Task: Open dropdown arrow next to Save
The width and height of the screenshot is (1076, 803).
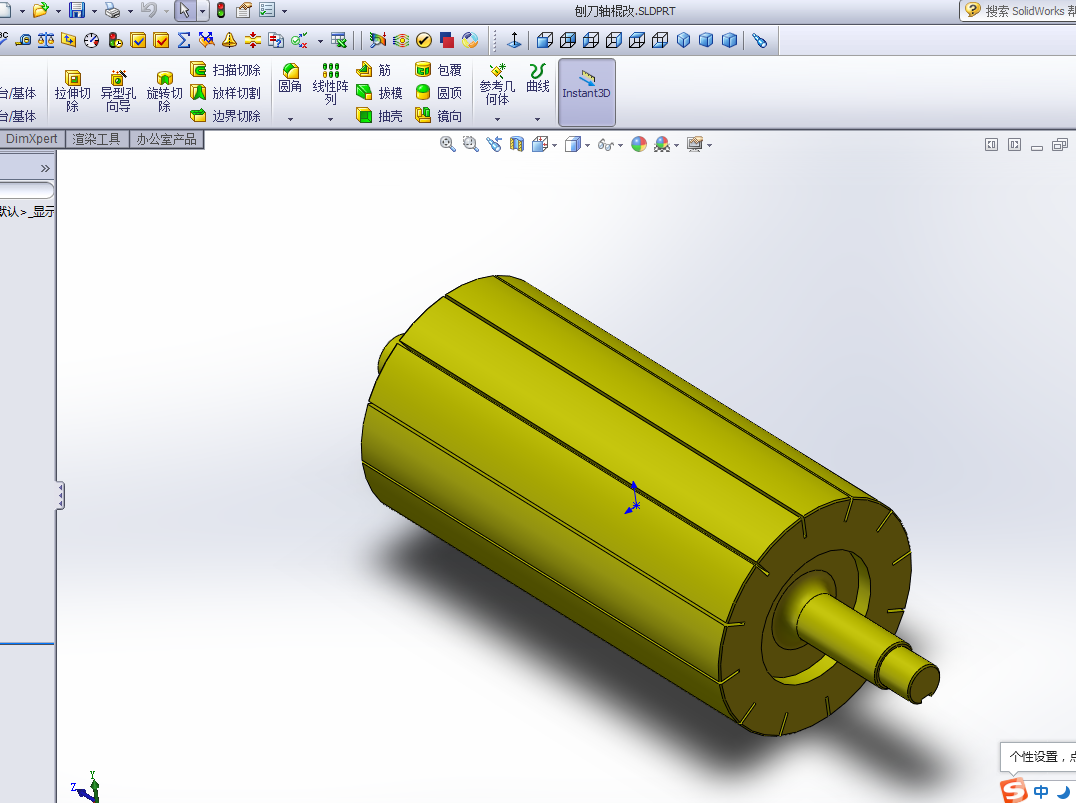Action: pos(94,11)
